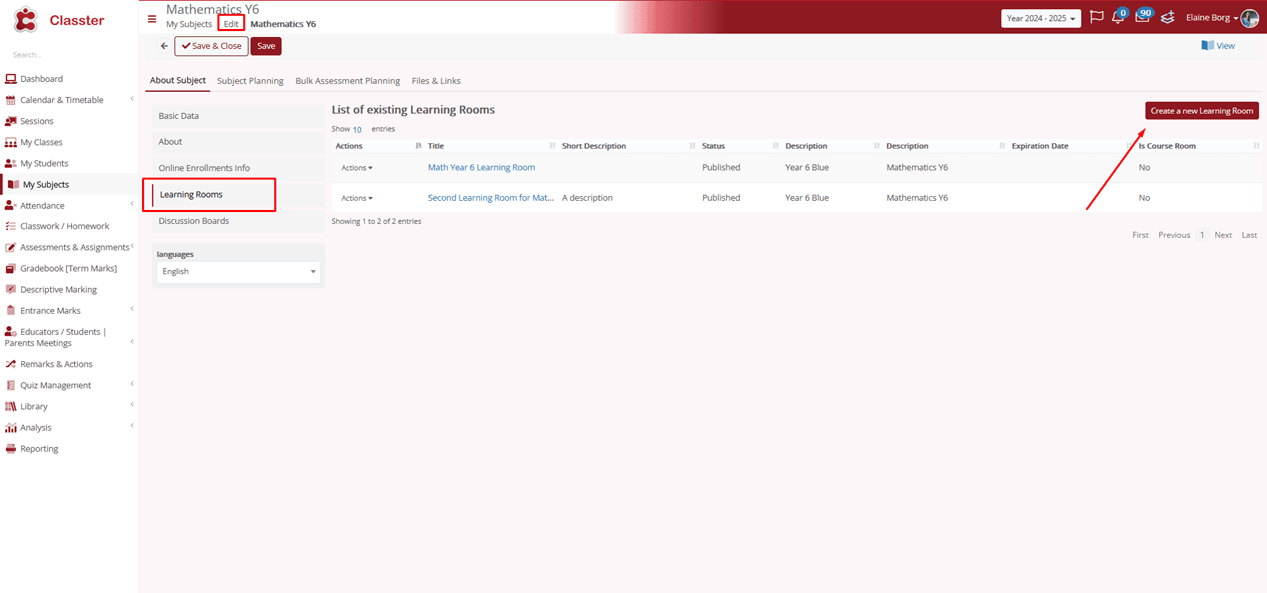Open Math Year 6 Learning Room link

tap(482, 168)
